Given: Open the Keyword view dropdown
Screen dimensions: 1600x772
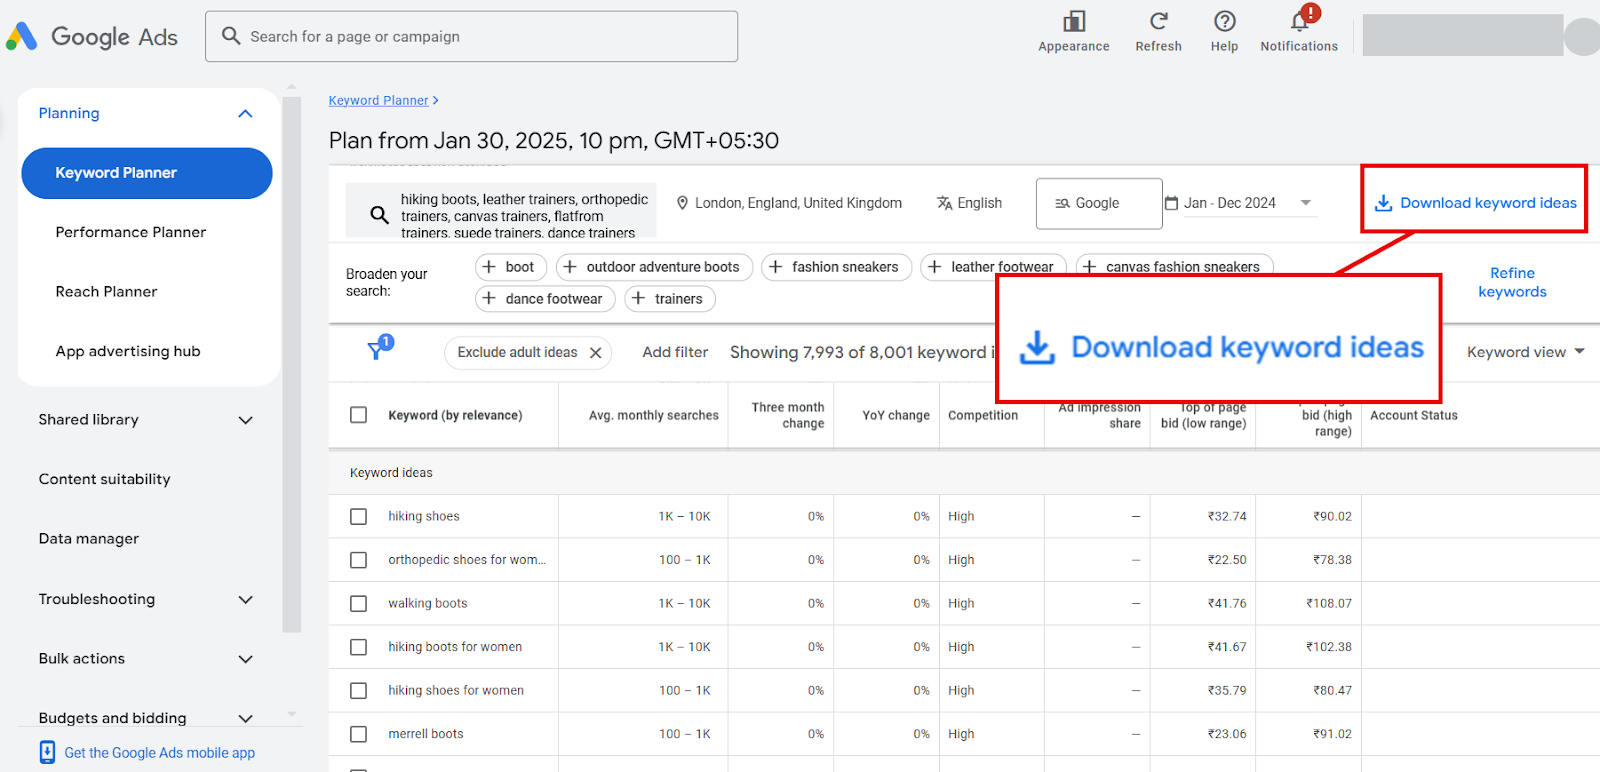Looking at the screenshot, I should (1525, 352).
